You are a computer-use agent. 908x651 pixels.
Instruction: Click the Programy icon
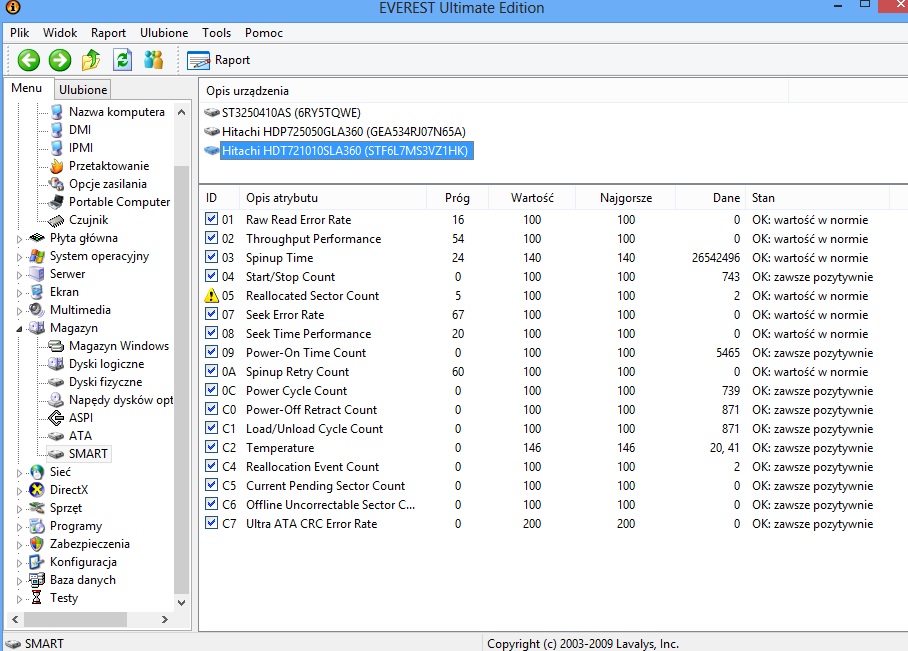[37, 525]
